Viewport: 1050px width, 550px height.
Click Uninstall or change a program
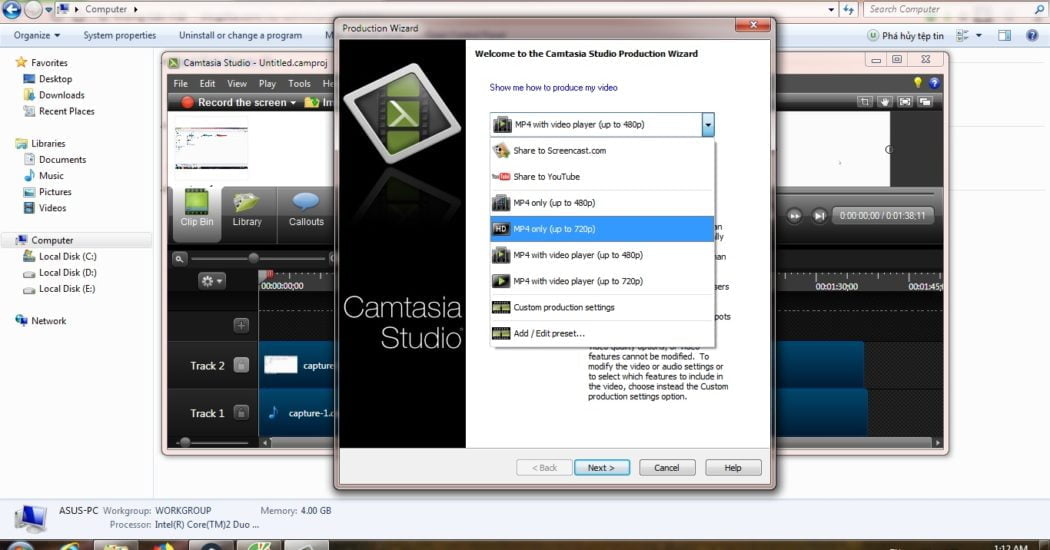(x=240, y=36)
